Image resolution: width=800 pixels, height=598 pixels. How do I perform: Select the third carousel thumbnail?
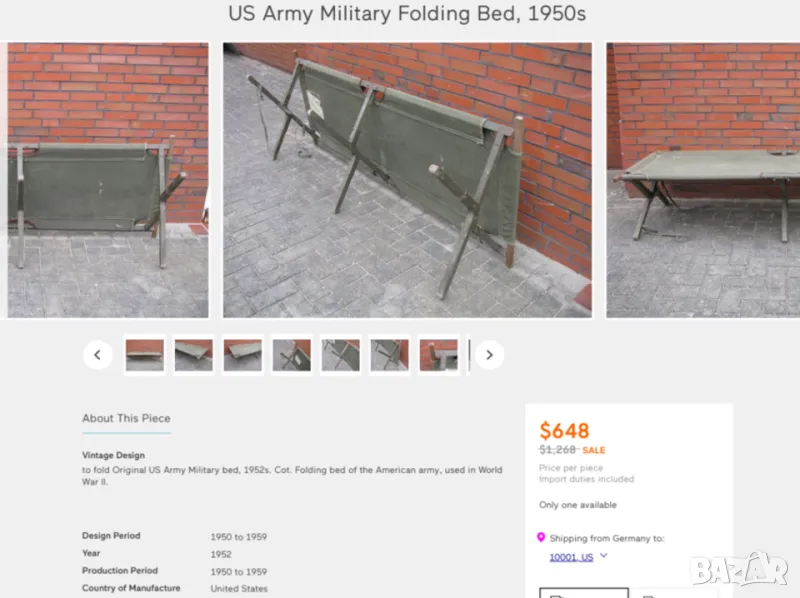tap(243, 355)
